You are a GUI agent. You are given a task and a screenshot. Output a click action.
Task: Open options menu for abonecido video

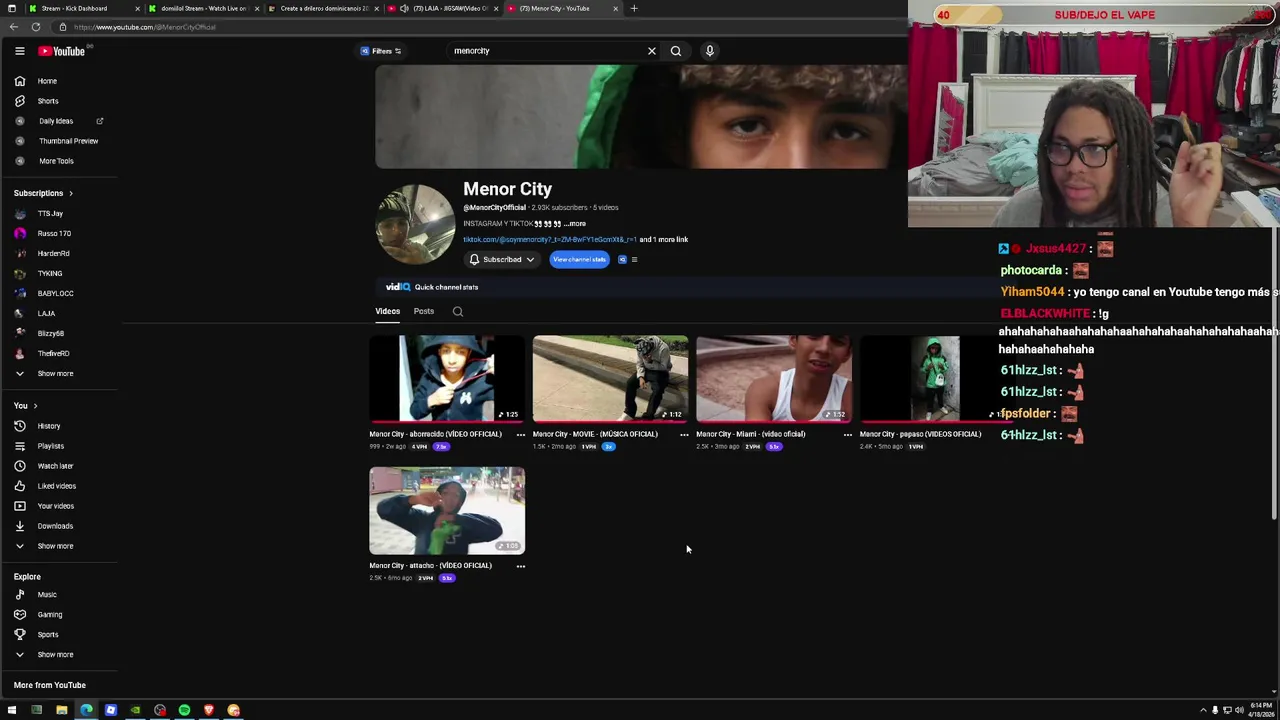tap(520, 435)
